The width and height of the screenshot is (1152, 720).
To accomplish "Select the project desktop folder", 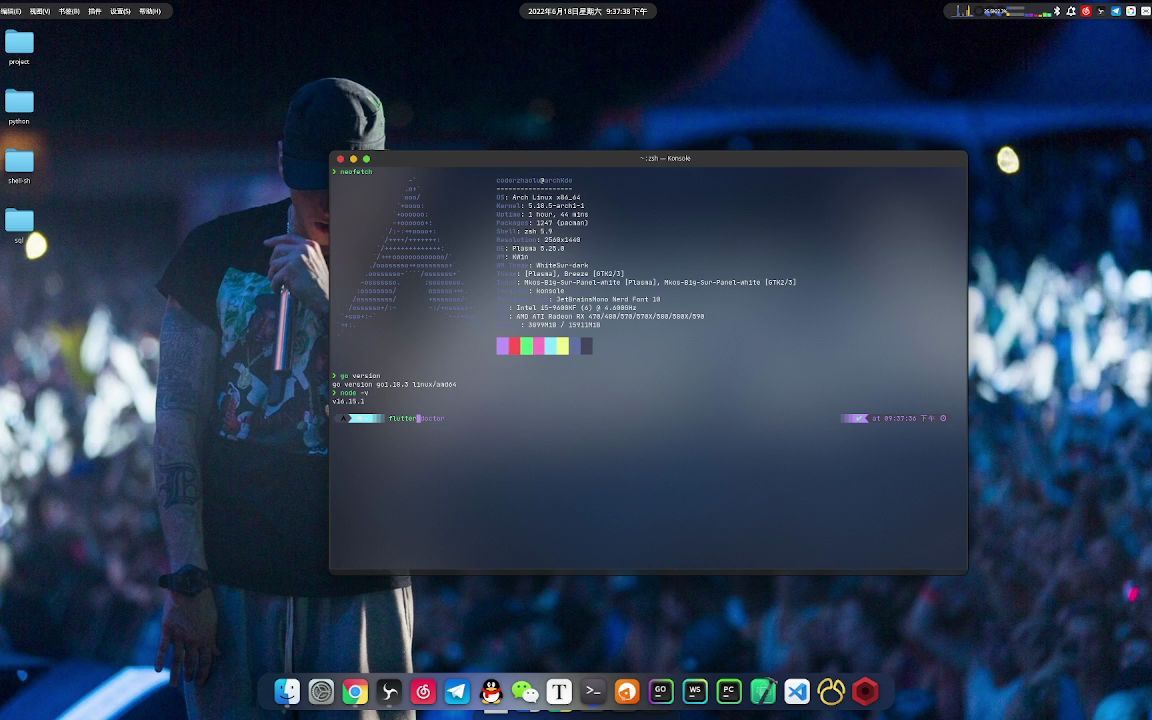I will [x=19, y=48].
